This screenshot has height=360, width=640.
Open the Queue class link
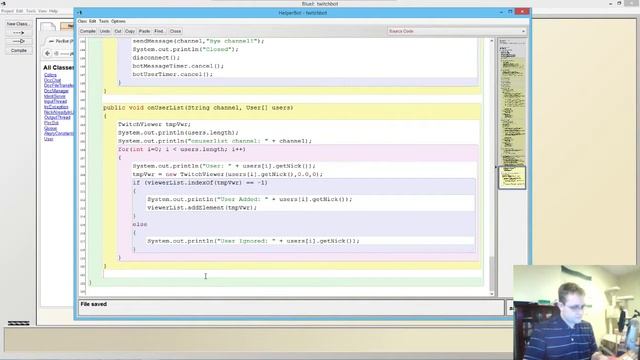tap(50, 128)
